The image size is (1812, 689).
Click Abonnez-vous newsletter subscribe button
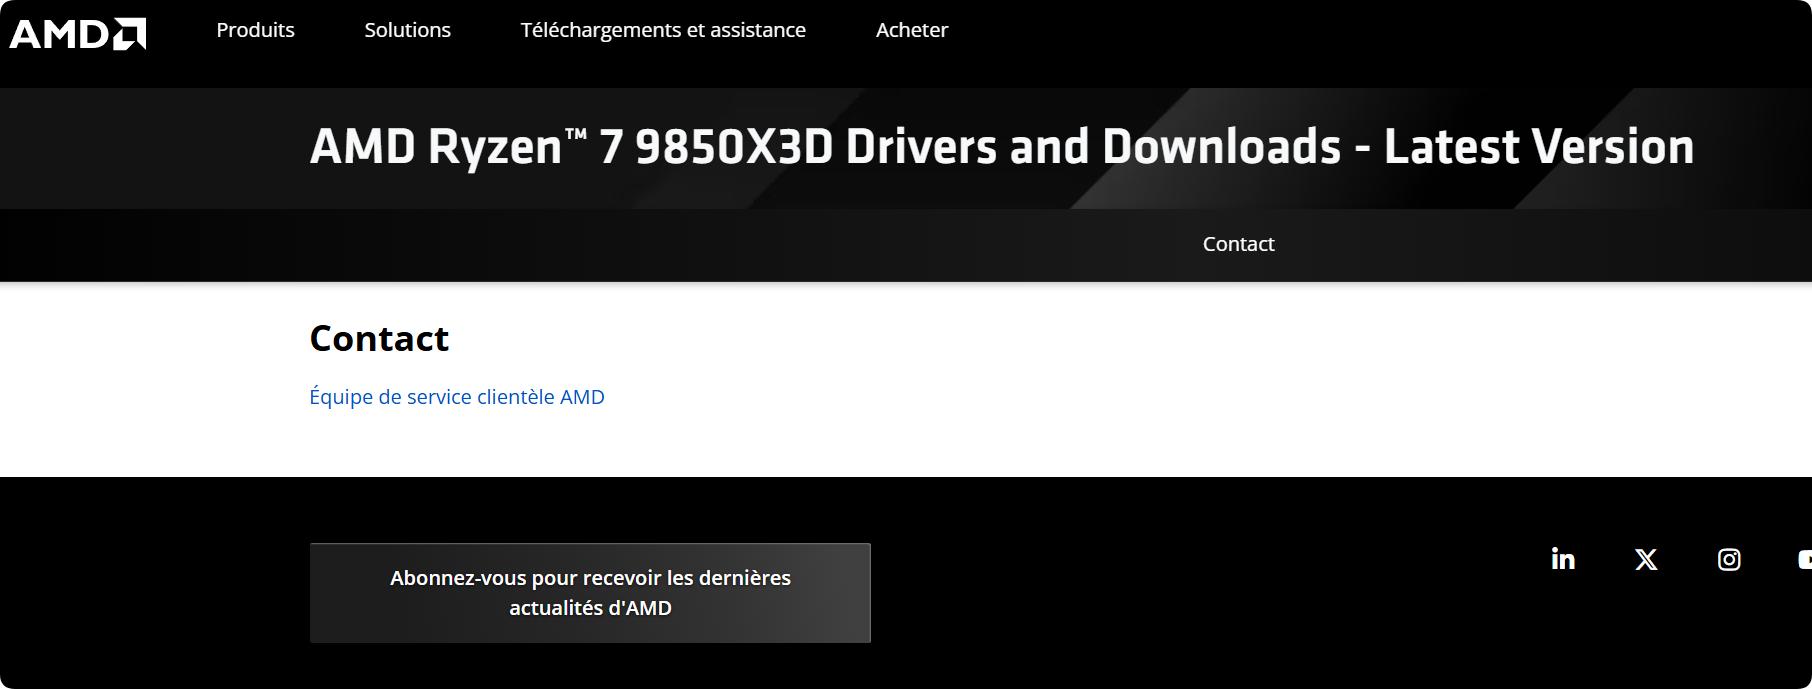(x=590, y=593)
